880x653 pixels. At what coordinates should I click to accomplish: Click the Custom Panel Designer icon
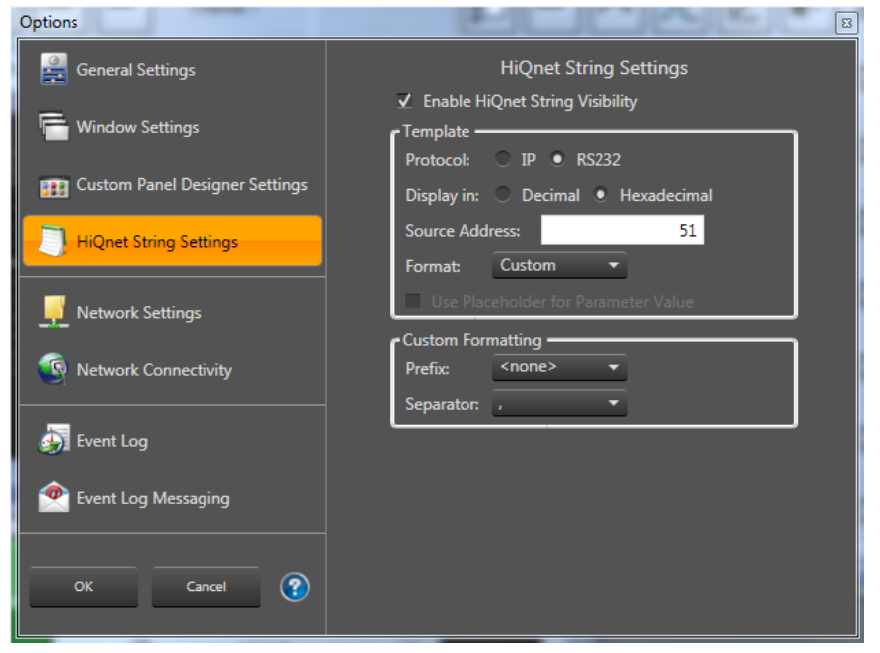point(53,186)
